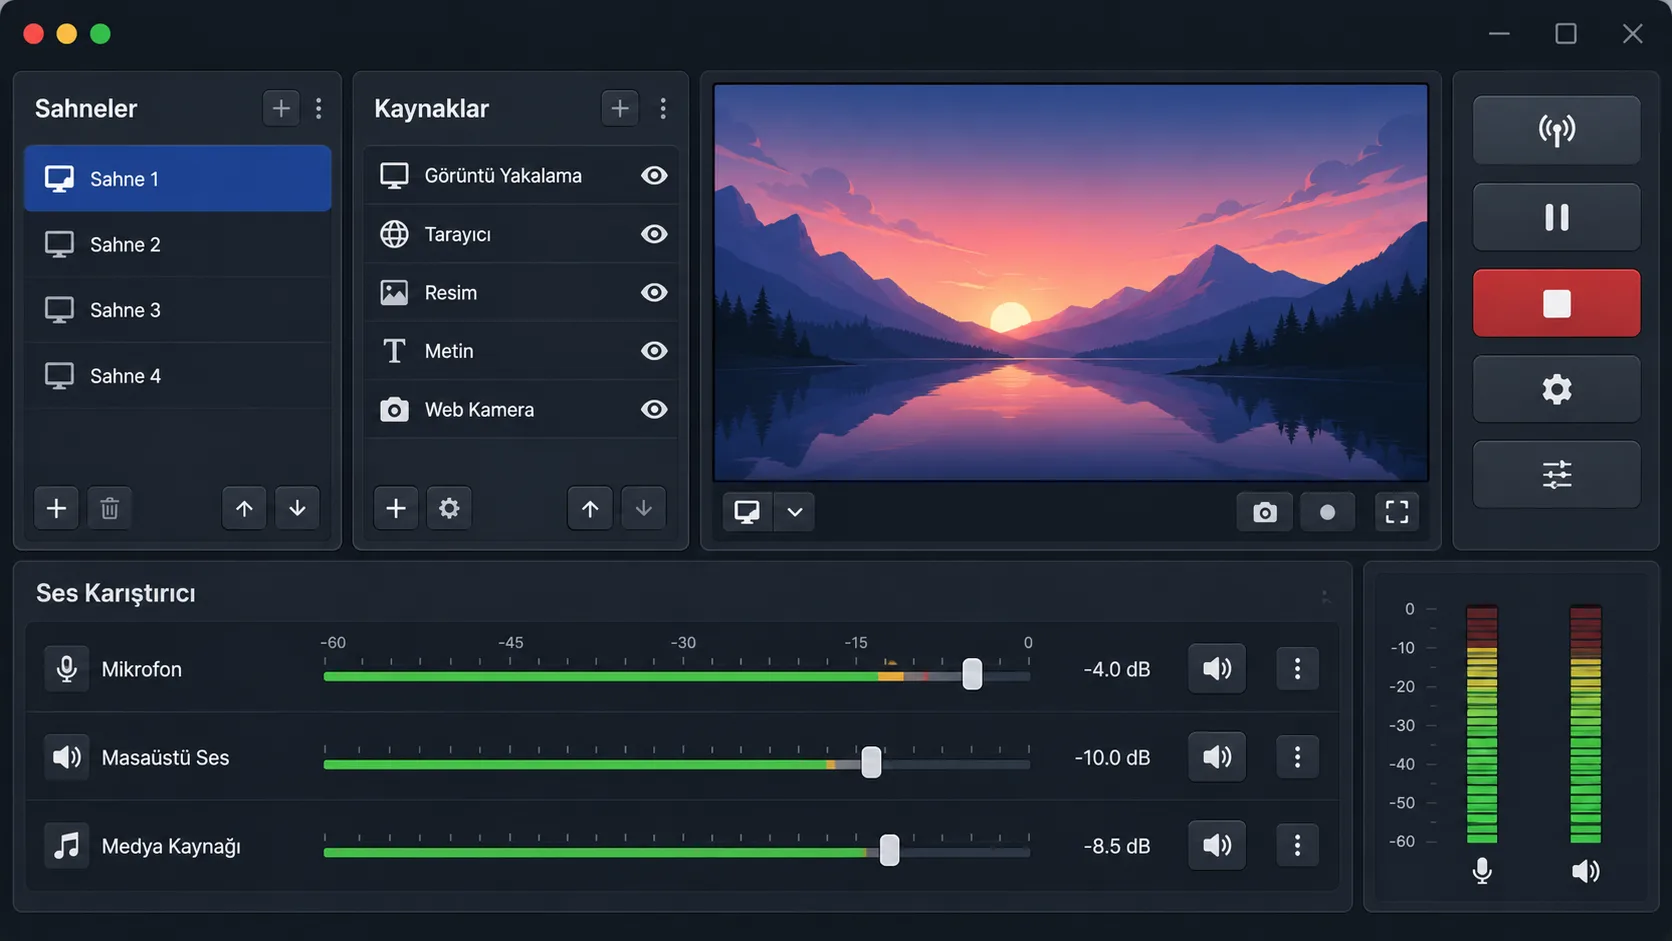Add a scene with the bottom plus button
Viewport: 1672px width, 941px height.
click(x=57, y=508)
